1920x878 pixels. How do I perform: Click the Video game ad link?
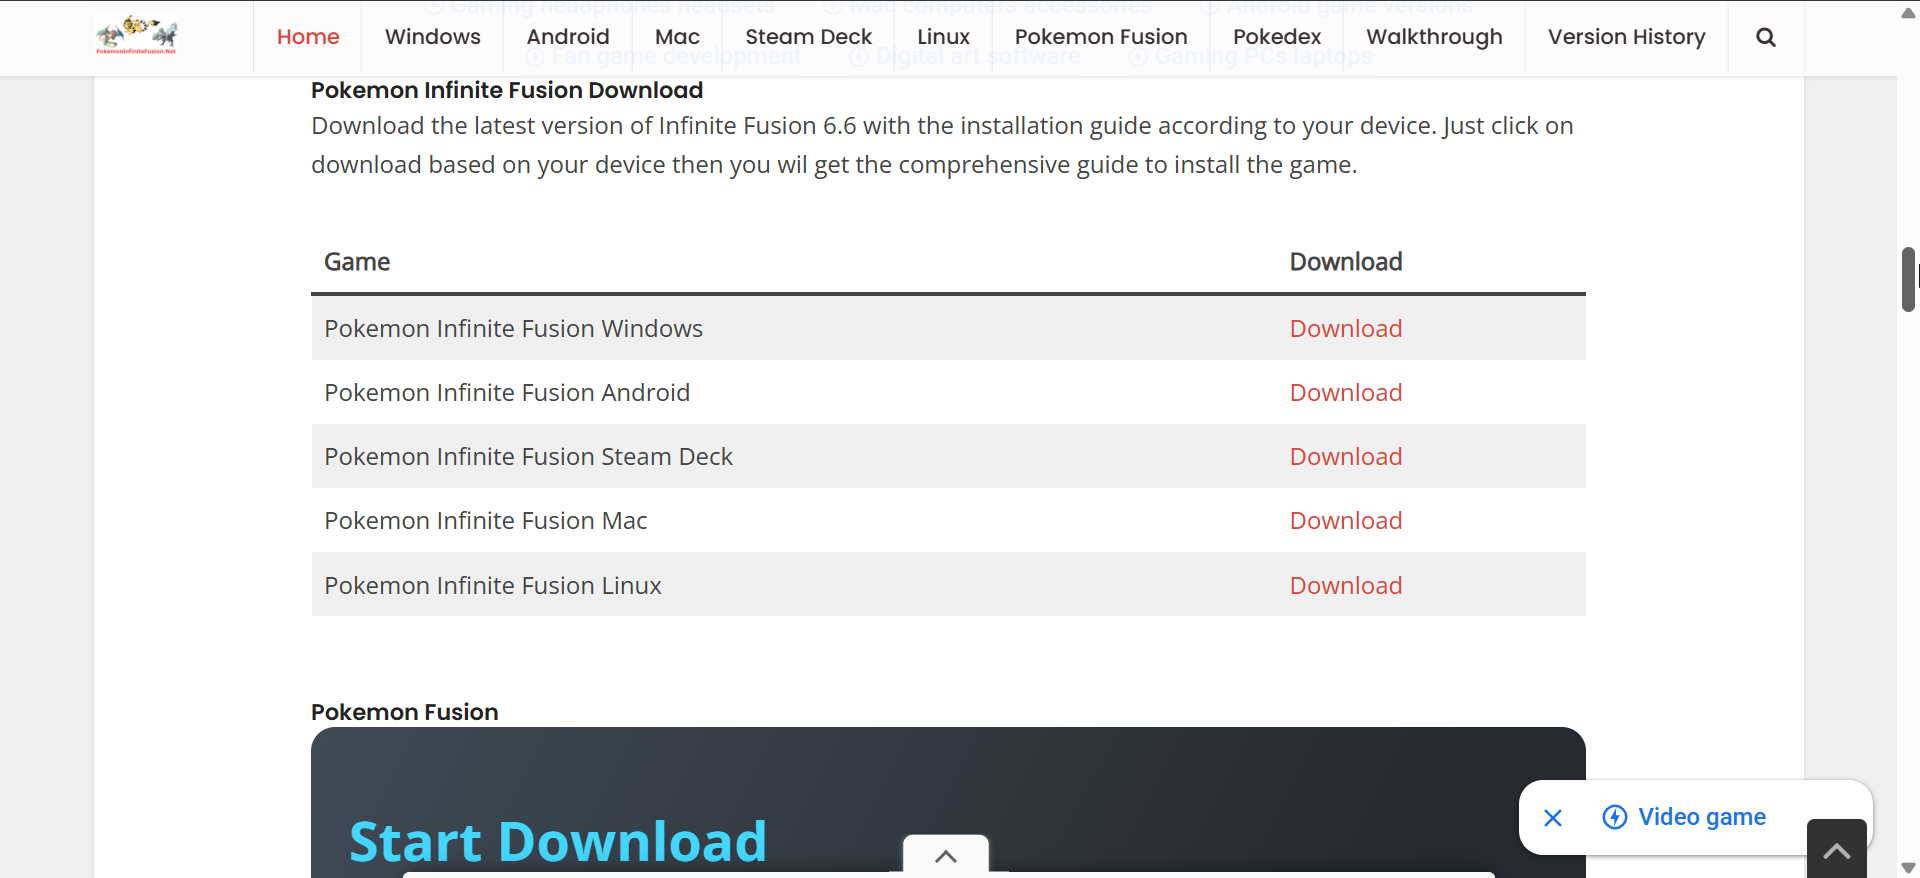click(x=1702, y=817)
